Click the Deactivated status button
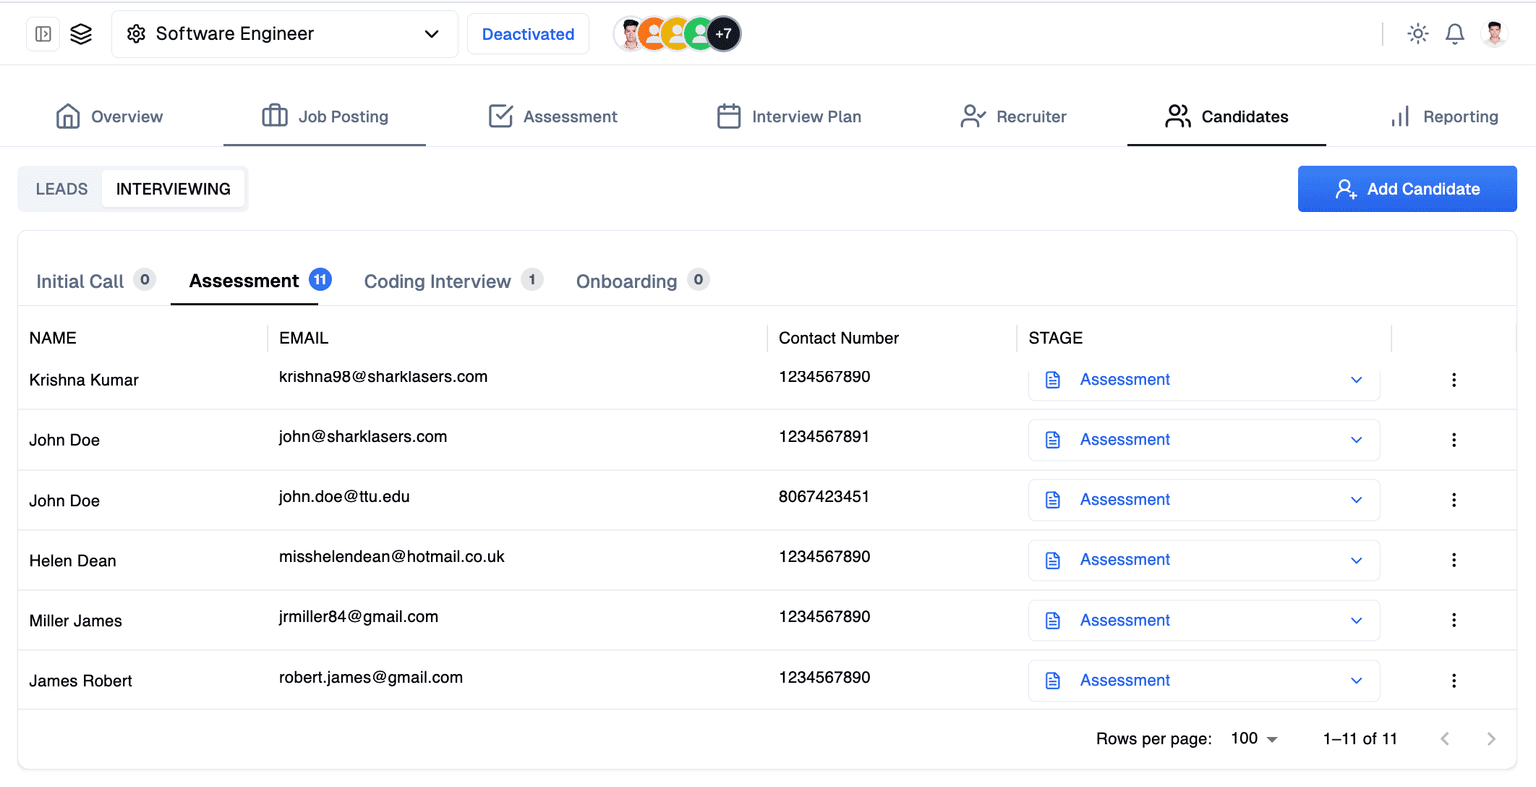1536x787 pixels. point(528,34)
